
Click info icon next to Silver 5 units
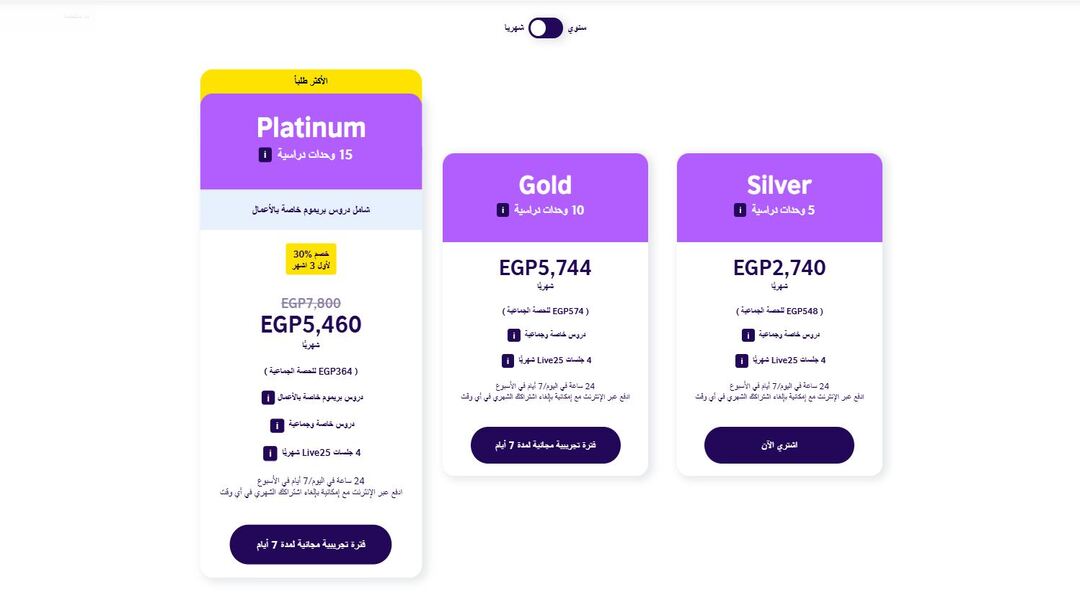(740, 210)
